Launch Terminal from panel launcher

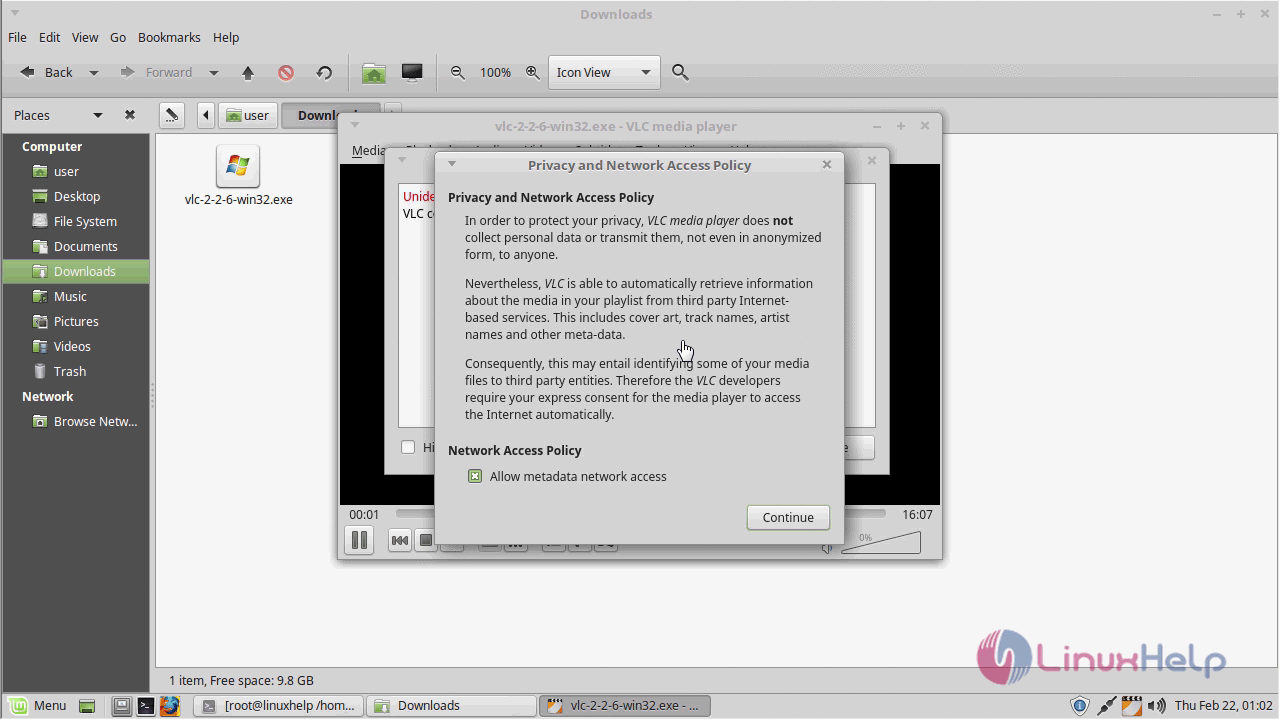click(146, 706)
